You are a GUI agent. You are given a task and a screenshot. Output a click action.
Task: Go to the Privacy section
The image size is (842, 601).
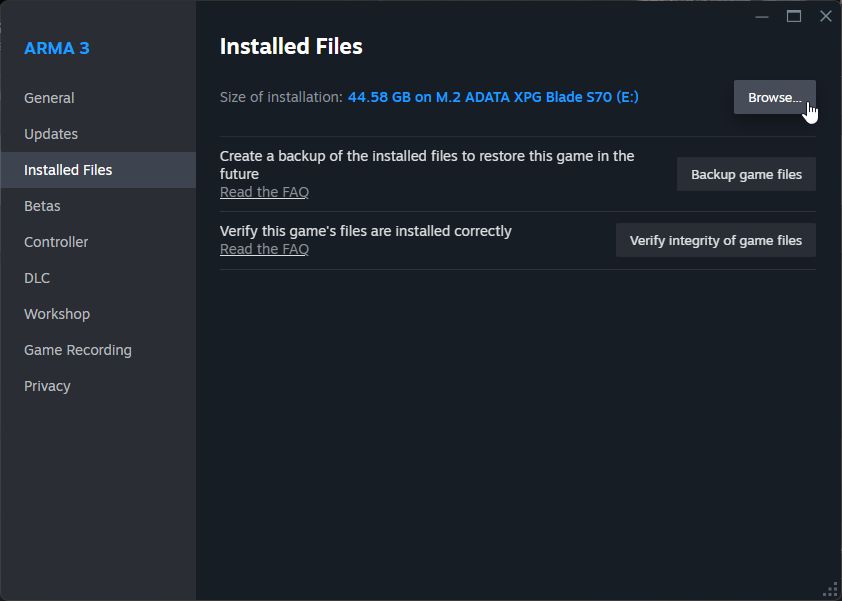98,386
